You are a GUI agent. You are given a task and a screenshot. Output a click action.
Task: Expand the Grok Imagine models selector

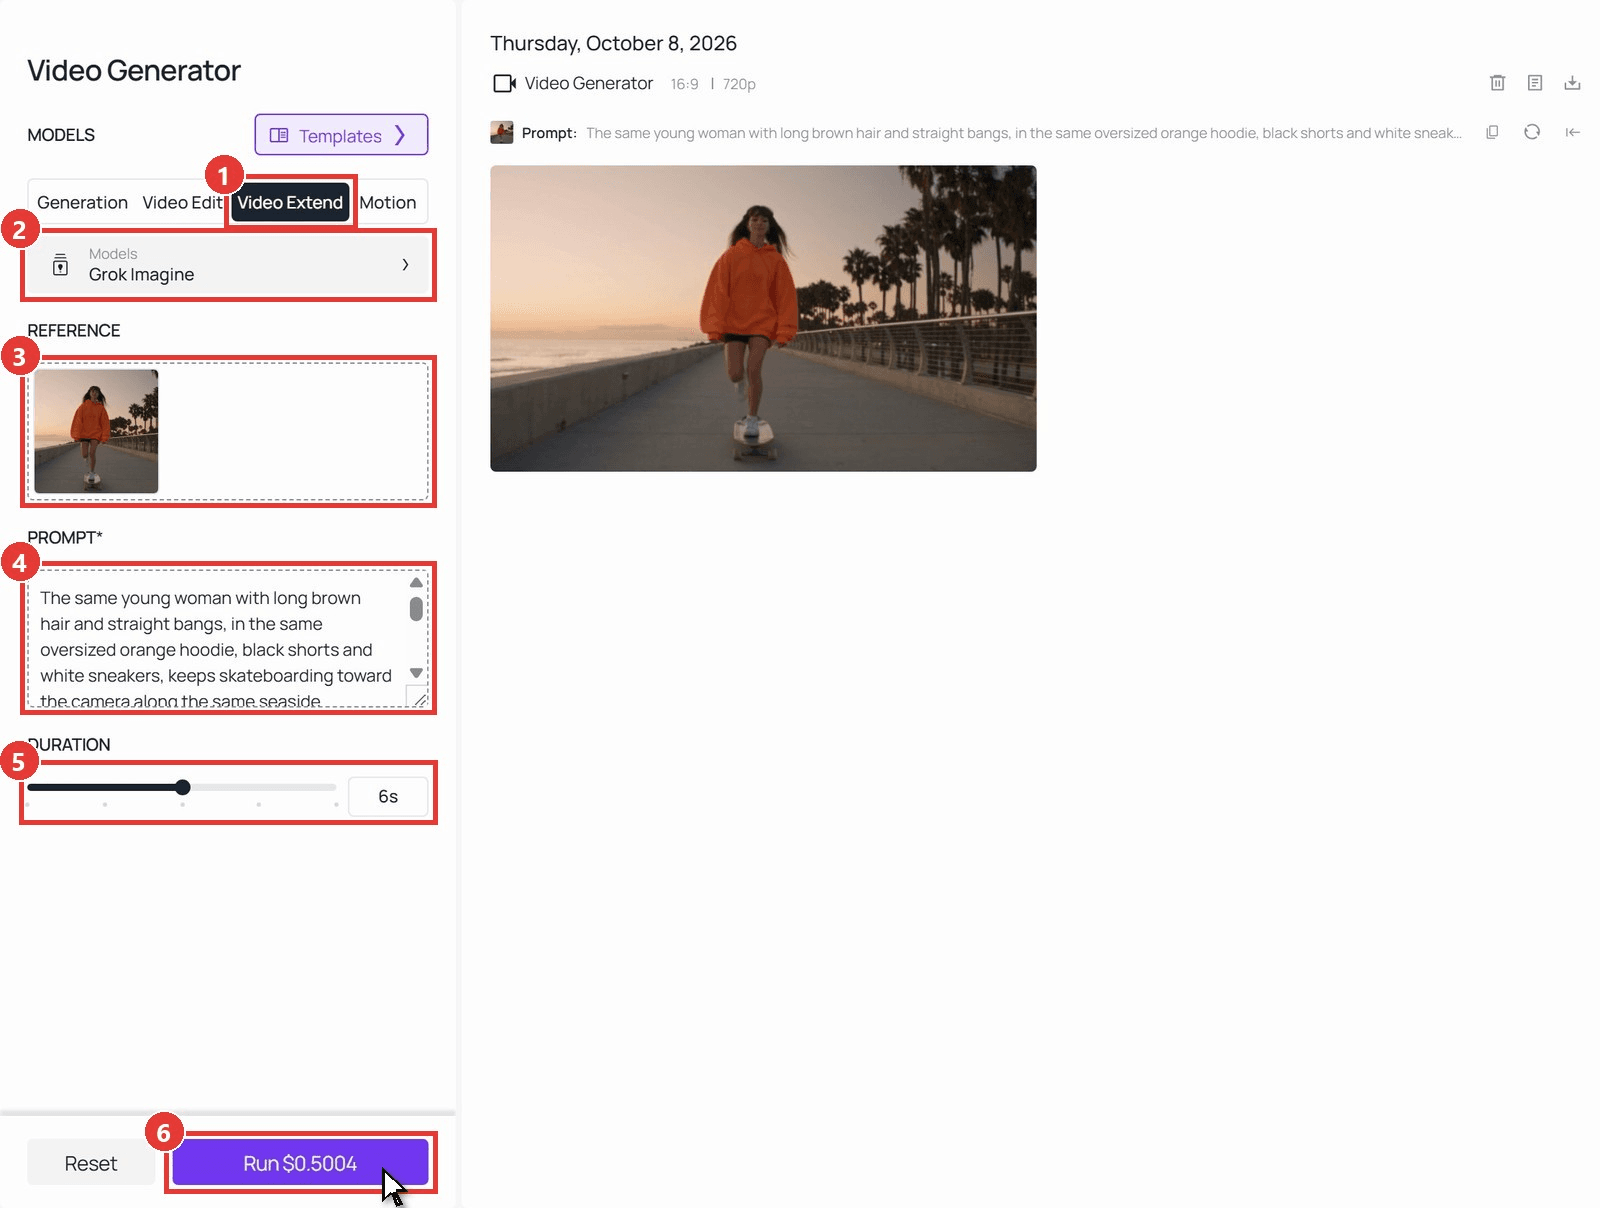[x=229, y=265]
